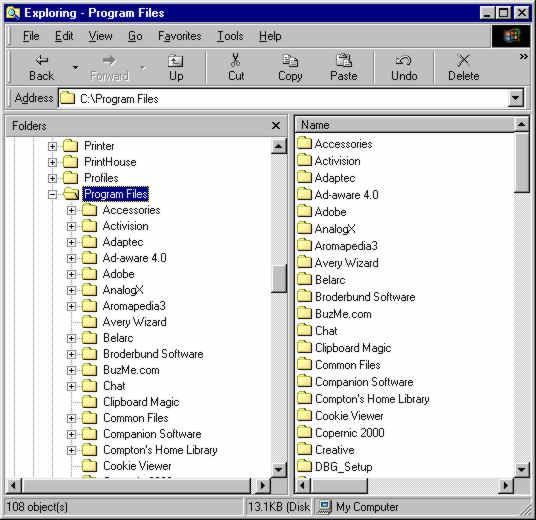
Task: Copy the selected item
Action: [290, 68]
